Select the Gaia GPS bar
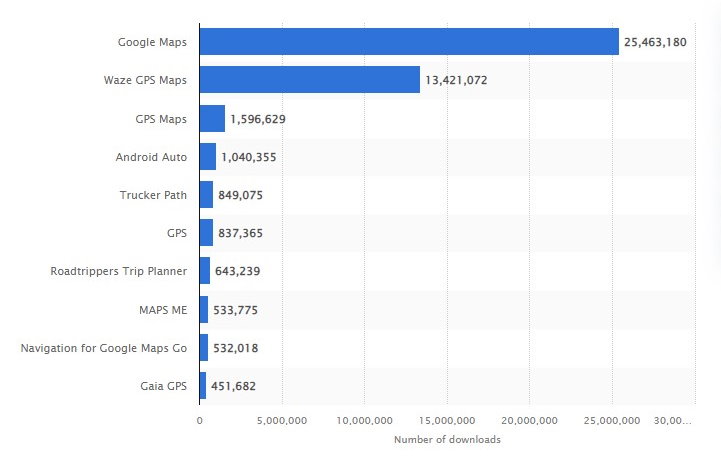 (203, 385)
